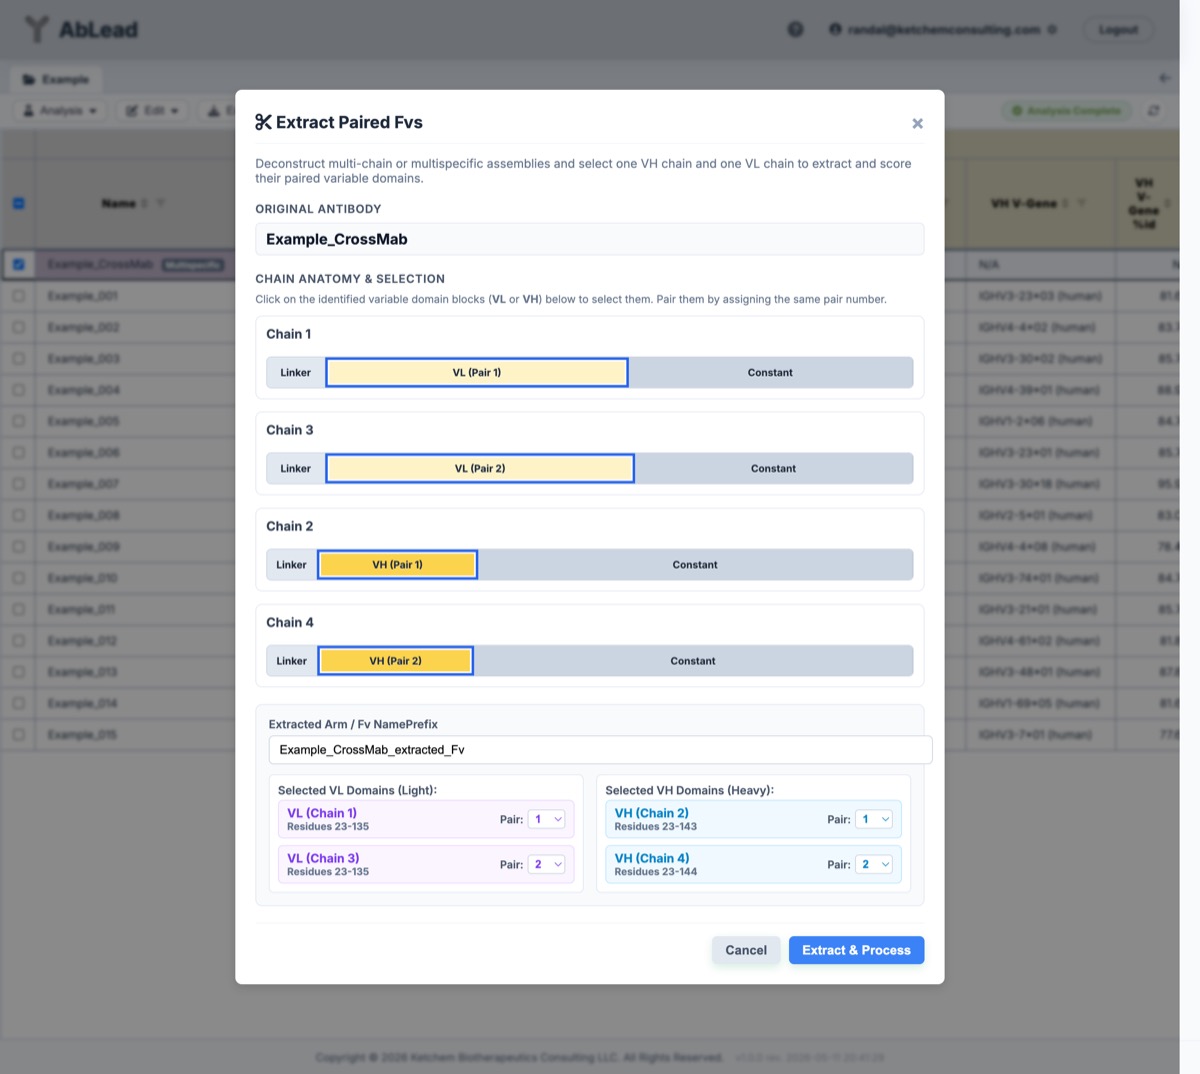This screenshot has height=1074, width=1200.
Task: Open the help icon in the header
Action: pyautogui.click(x=795, y=29)
